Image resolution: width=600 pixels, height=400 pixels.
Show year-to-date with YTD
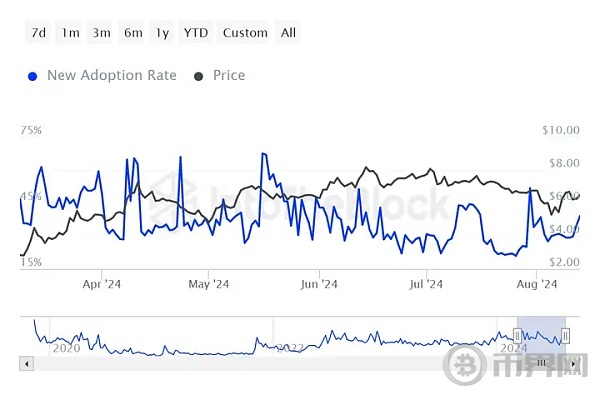(x=196, y=33)
